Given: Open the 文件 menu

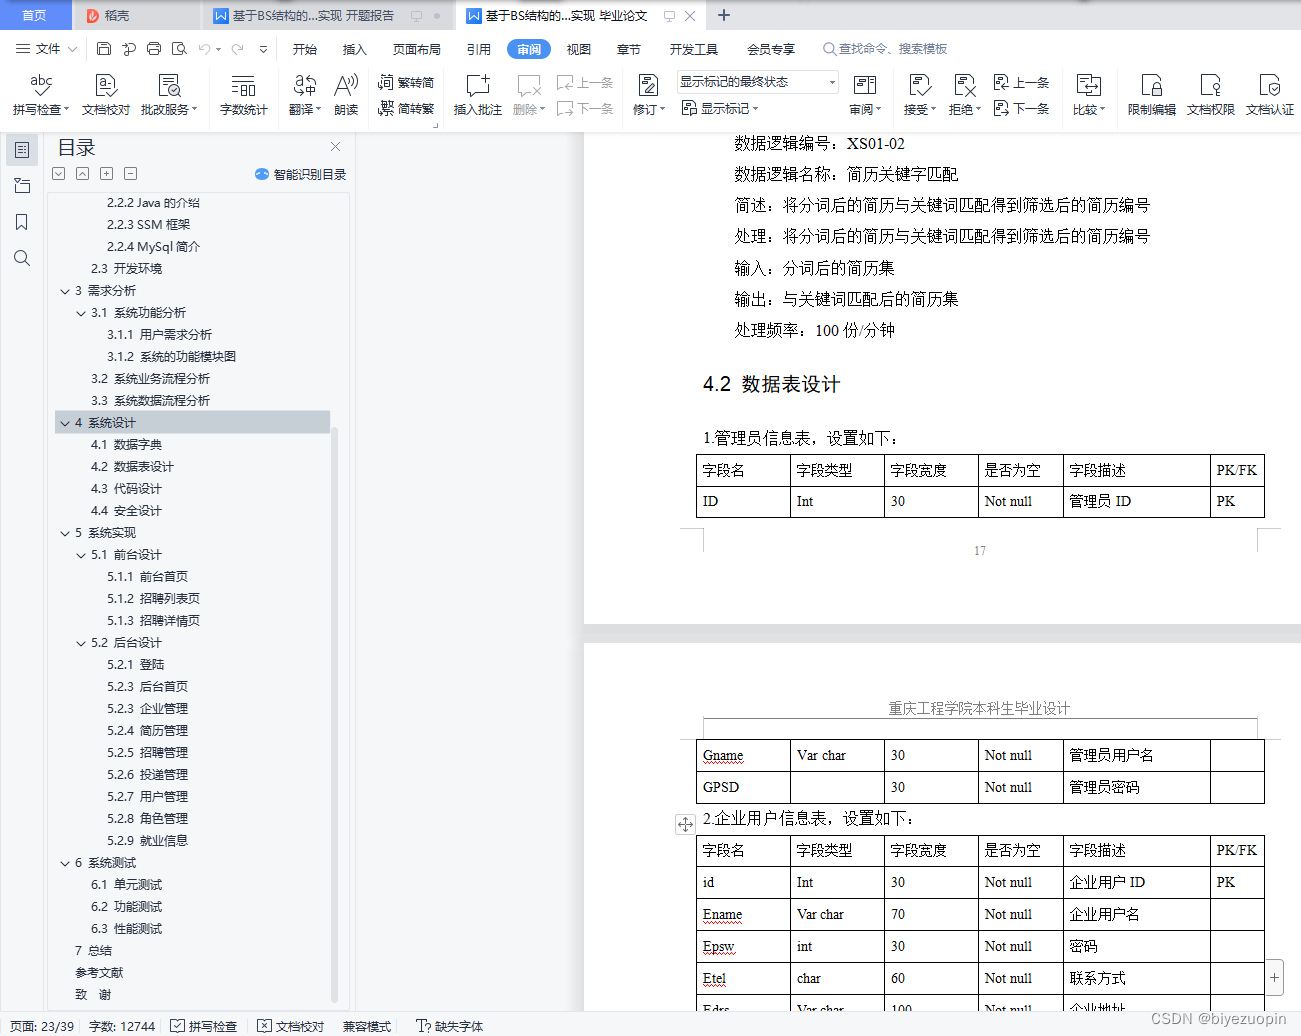Looking at the screenshot, I should click(46, 48).
